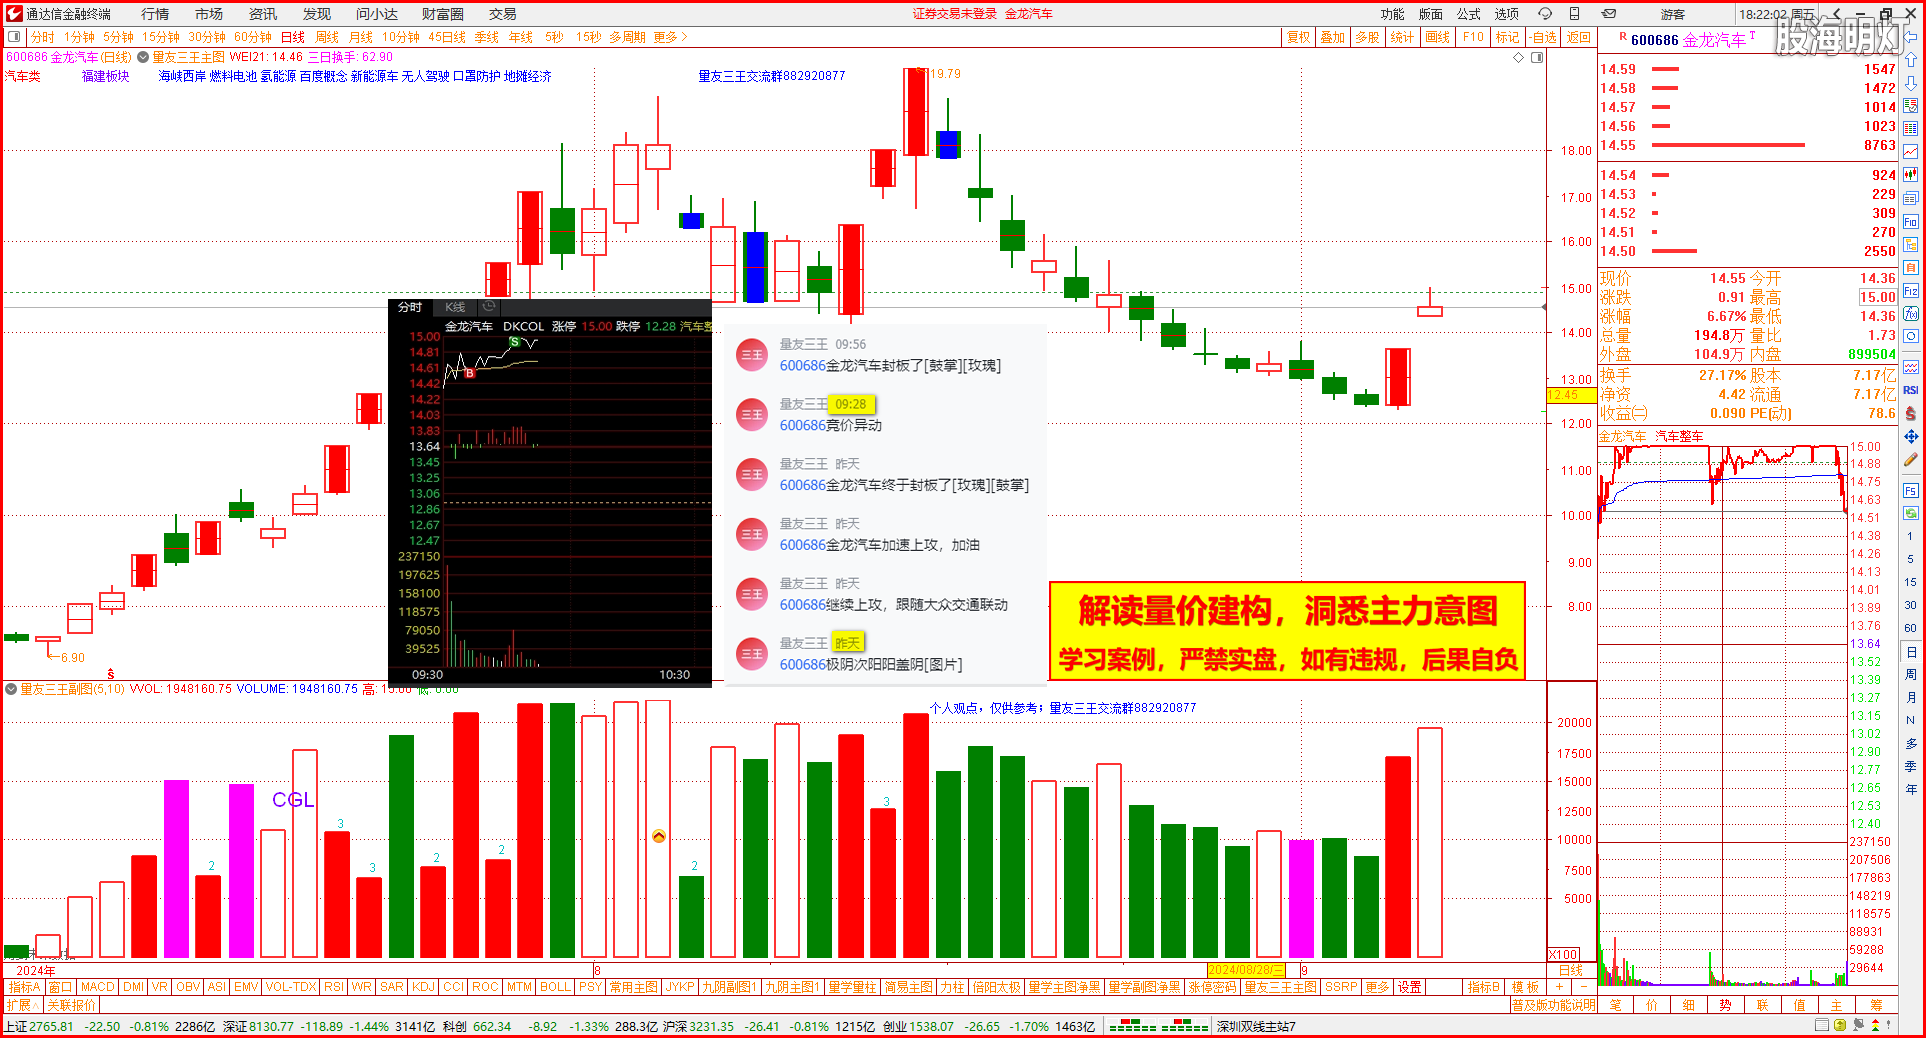Viewport: 1926px width, 1038px height.
Task: Click the red dollar sign sidebar icon
Action: tap(1911, 413)
